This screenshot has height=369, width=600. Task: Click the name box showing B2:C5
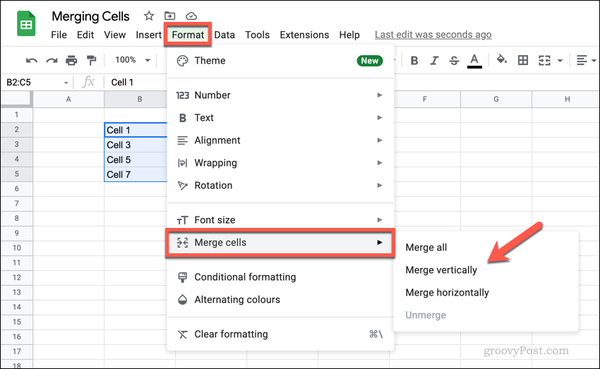(x=33, y=82)
